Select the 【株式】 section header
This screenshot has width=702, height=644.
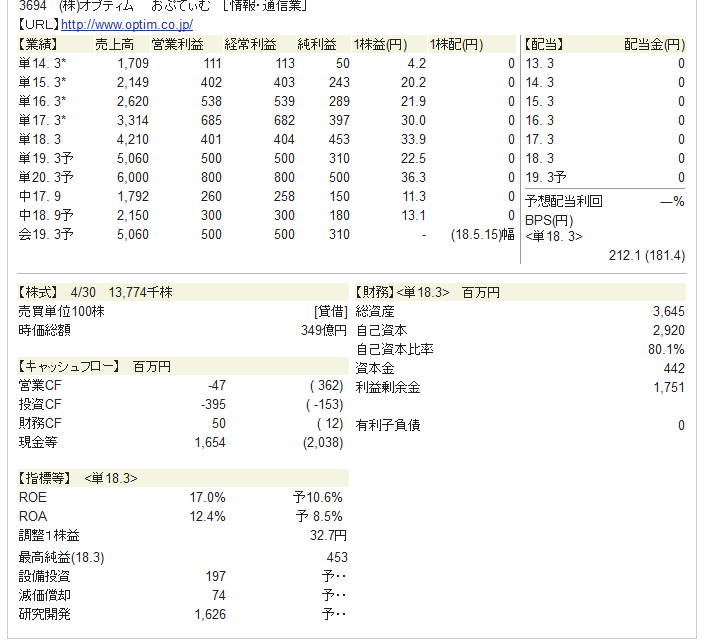40,293
